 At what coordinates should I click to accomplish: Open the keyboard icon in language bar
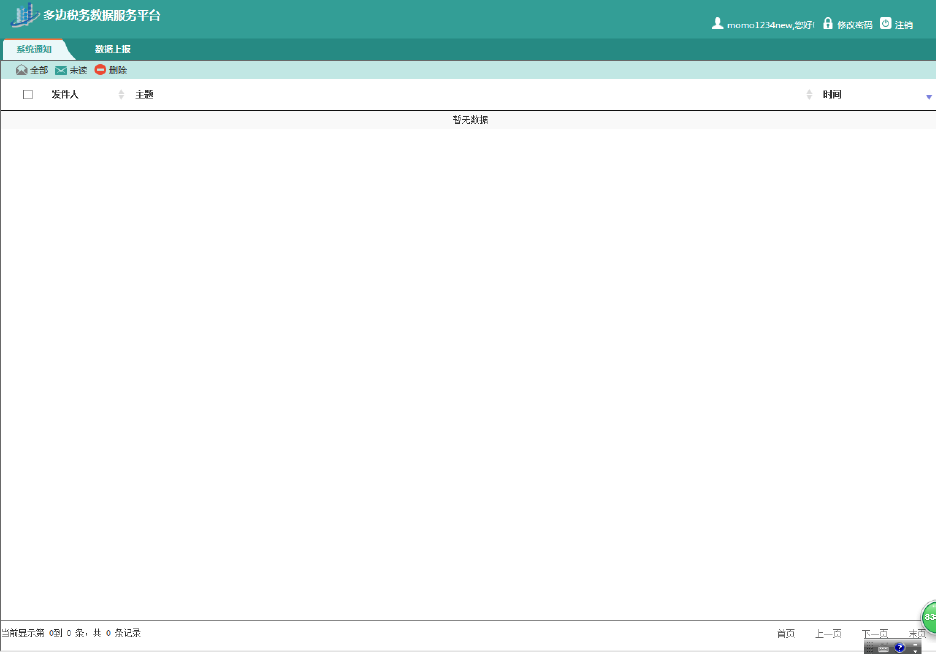click(x=883, y=648)
